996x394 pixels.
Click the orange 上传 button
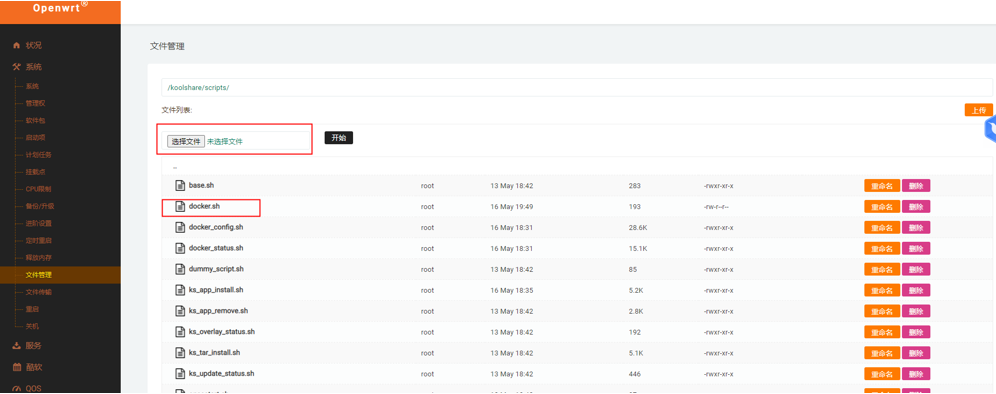[x=978, y=110]
